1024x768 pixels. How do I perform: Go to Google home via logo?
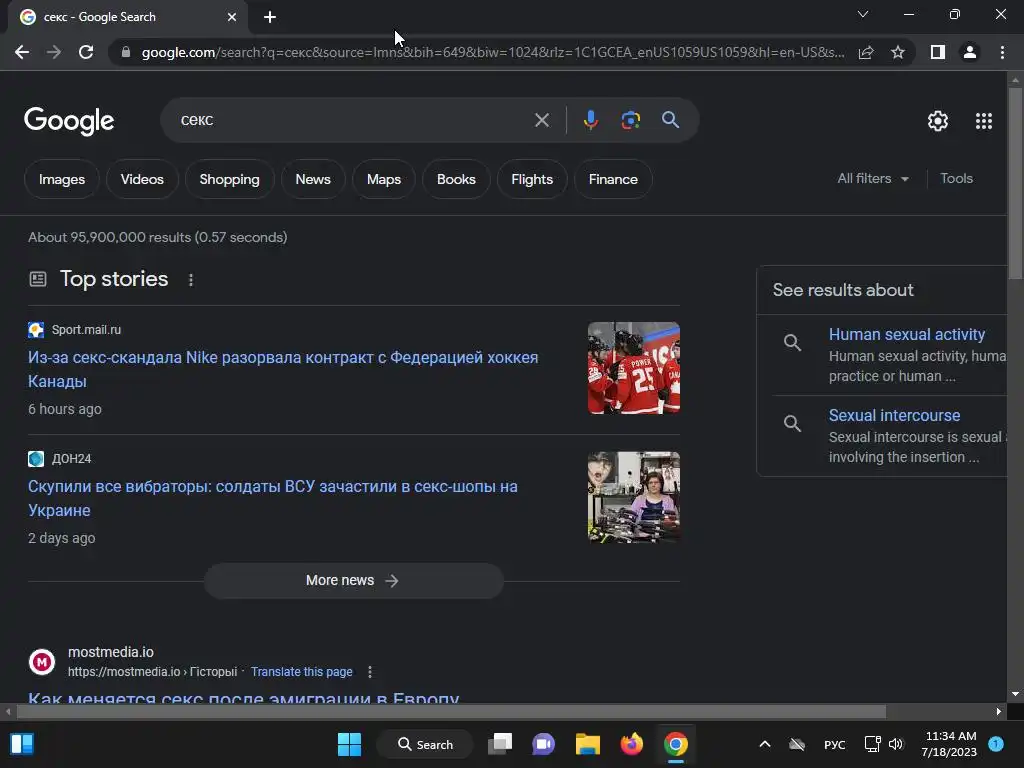click(69, 121)
